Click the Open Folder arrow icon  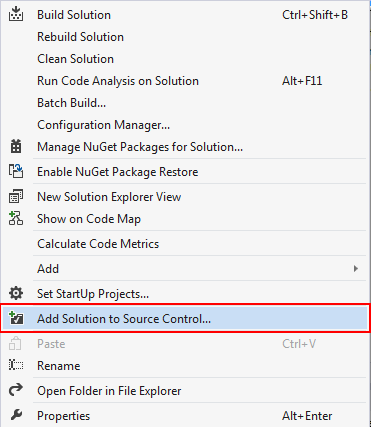click(16, 390)
